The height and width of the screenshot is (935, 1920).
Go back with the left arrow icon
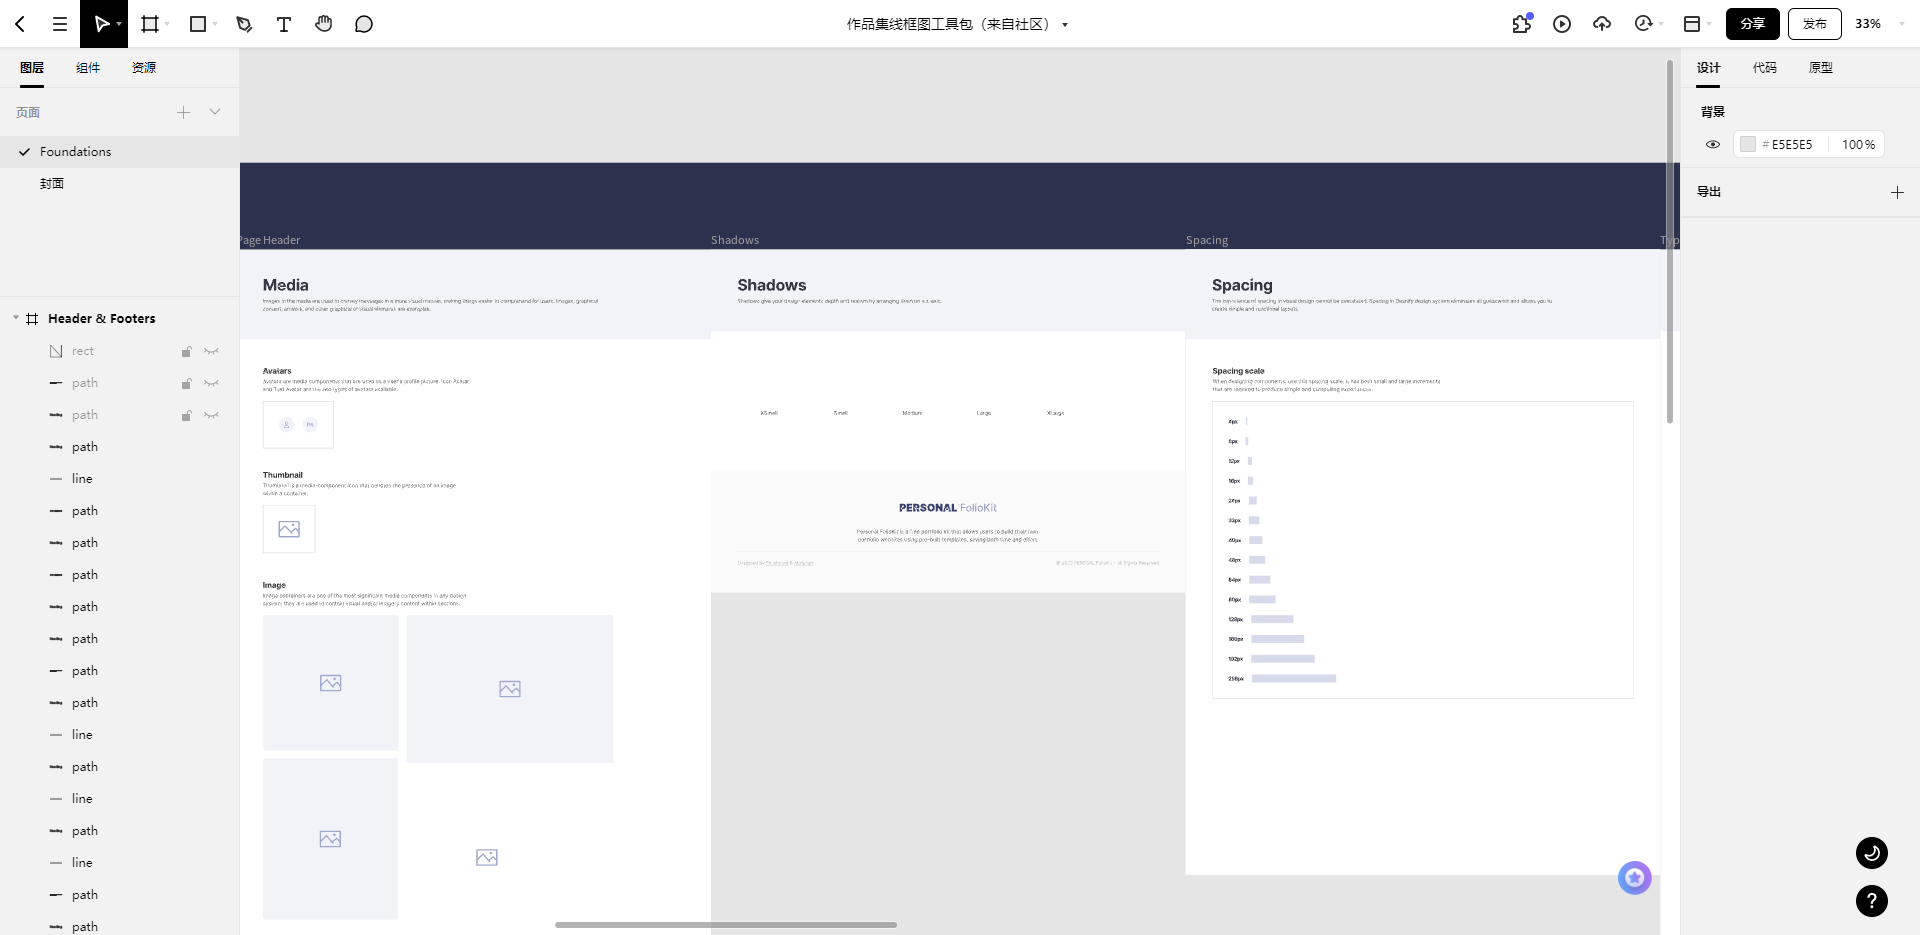pyautogui.click(x=20, y=24)
